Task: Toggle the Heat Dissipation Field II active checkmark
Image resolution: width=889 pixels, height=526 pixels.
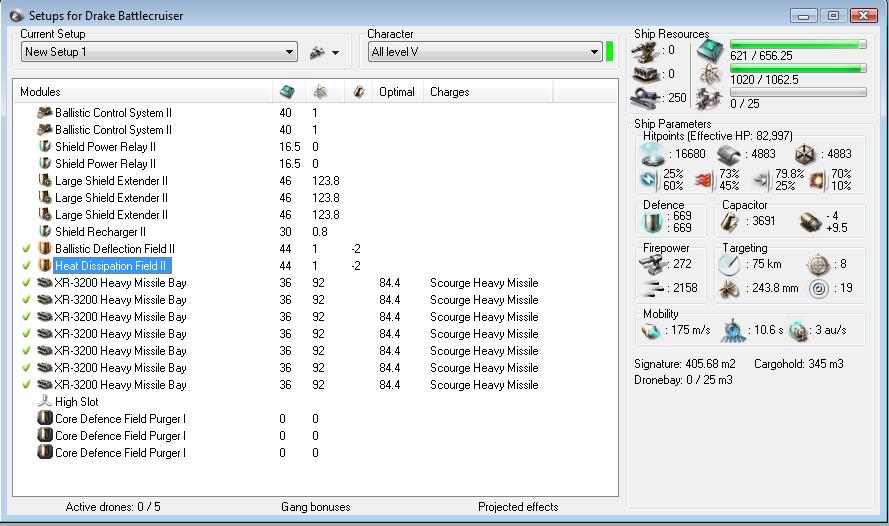Action: coord(26,266)
